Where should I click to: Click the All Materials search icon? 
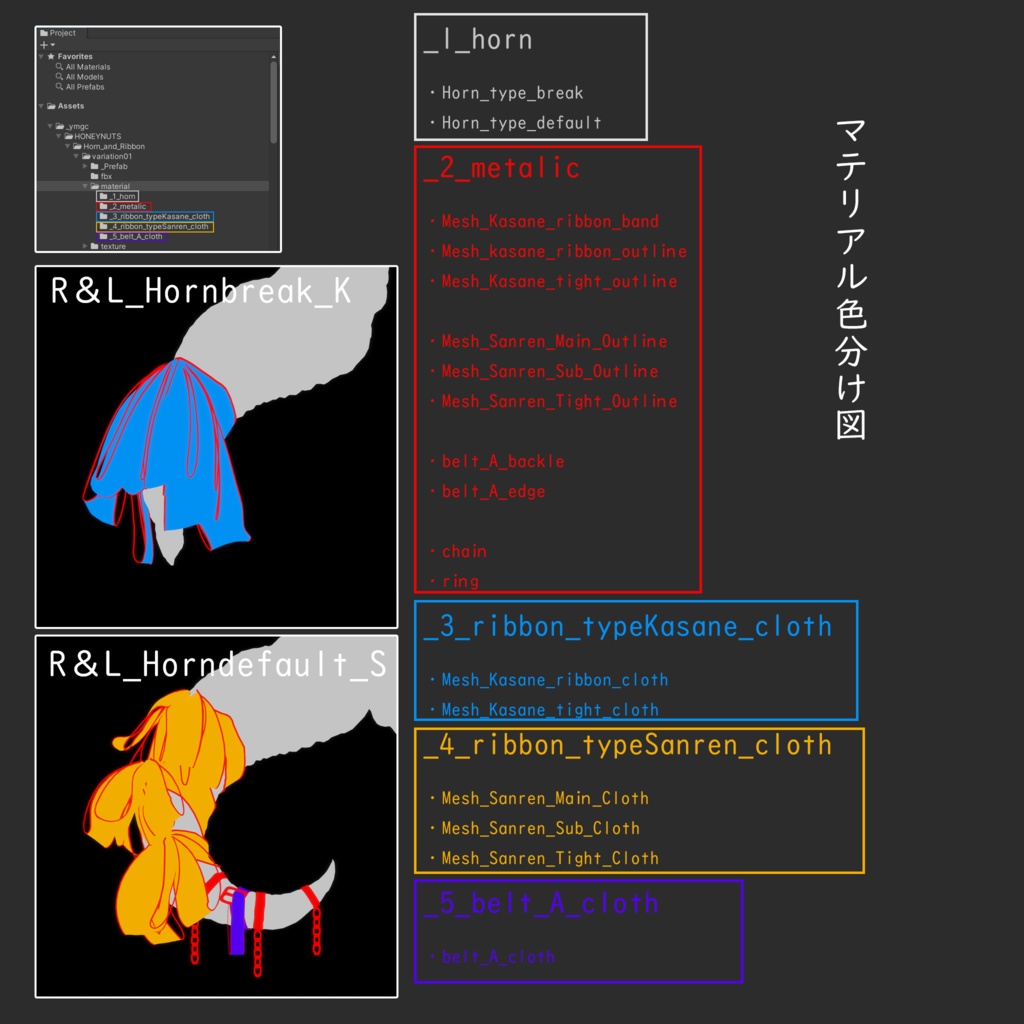(x=59, y=67)
